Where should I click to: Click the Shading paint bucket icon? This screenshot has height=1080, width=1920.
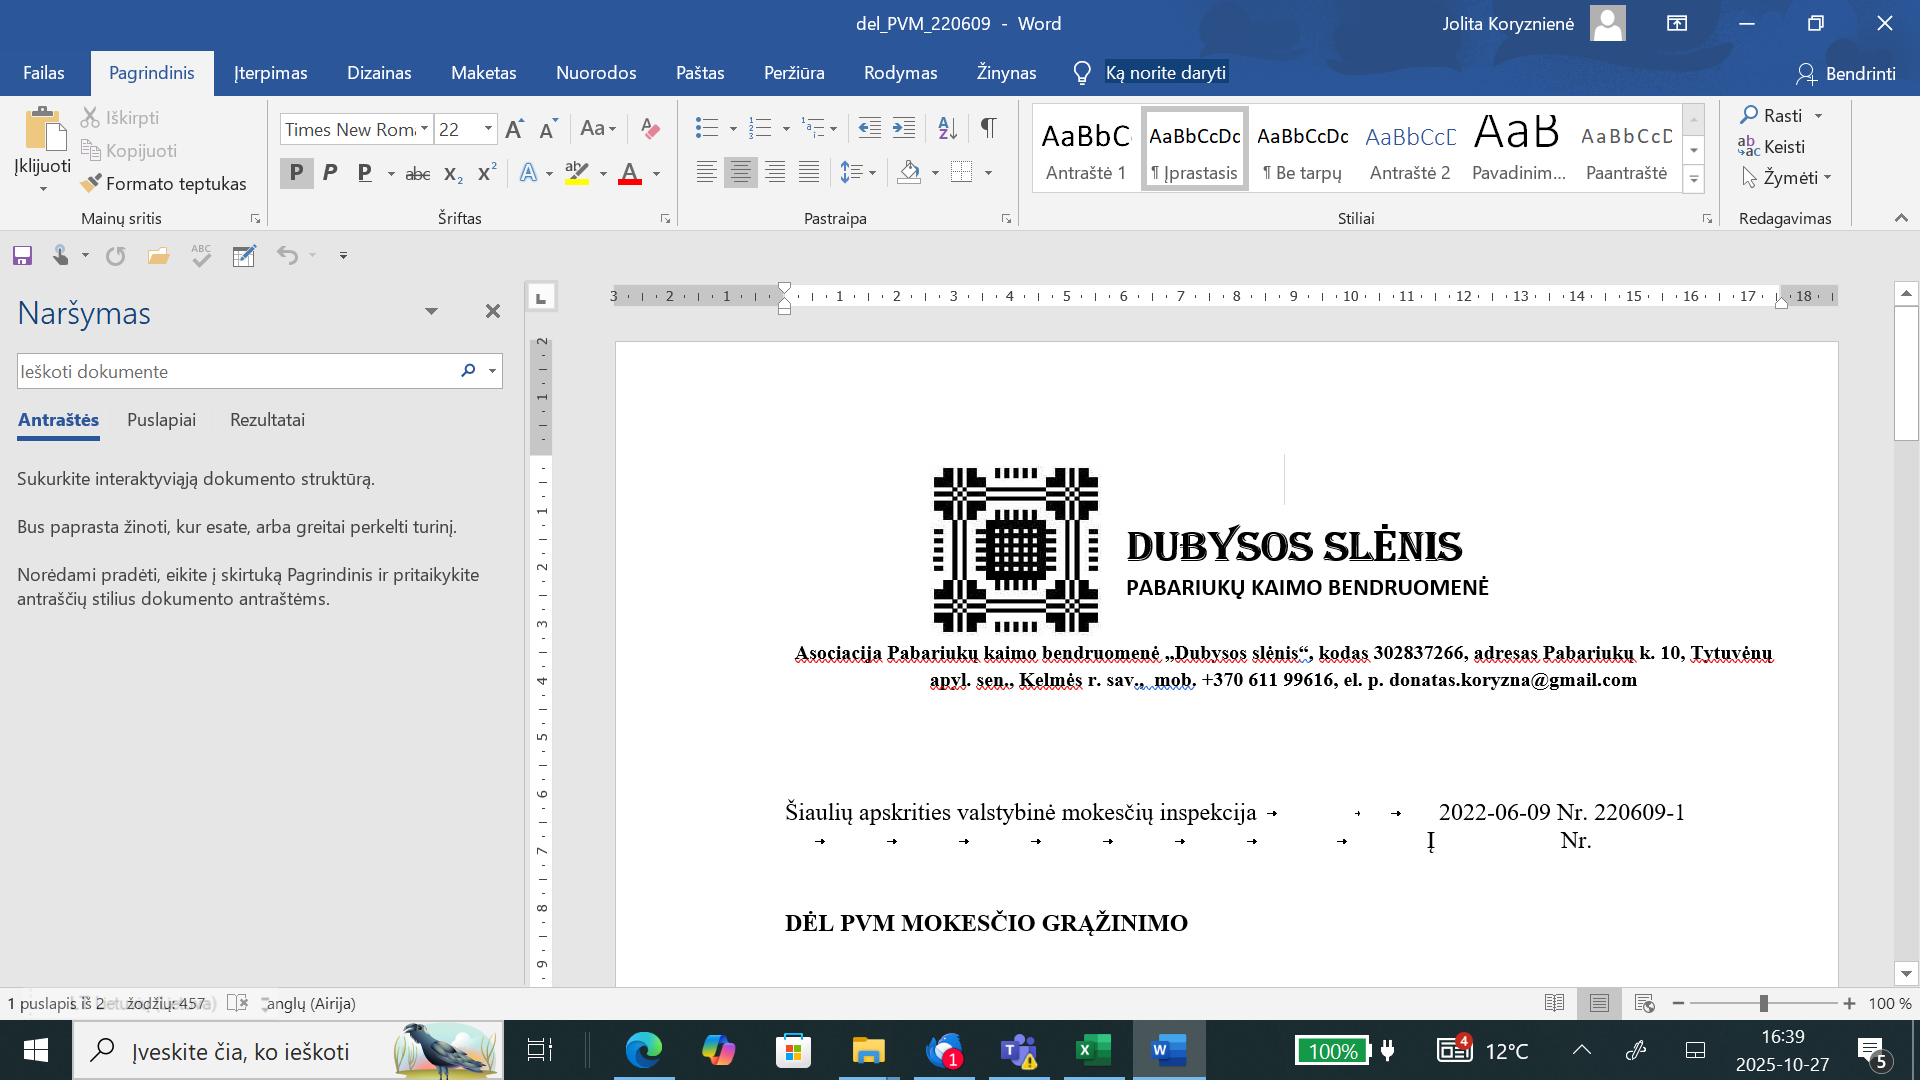pos(909,172)
